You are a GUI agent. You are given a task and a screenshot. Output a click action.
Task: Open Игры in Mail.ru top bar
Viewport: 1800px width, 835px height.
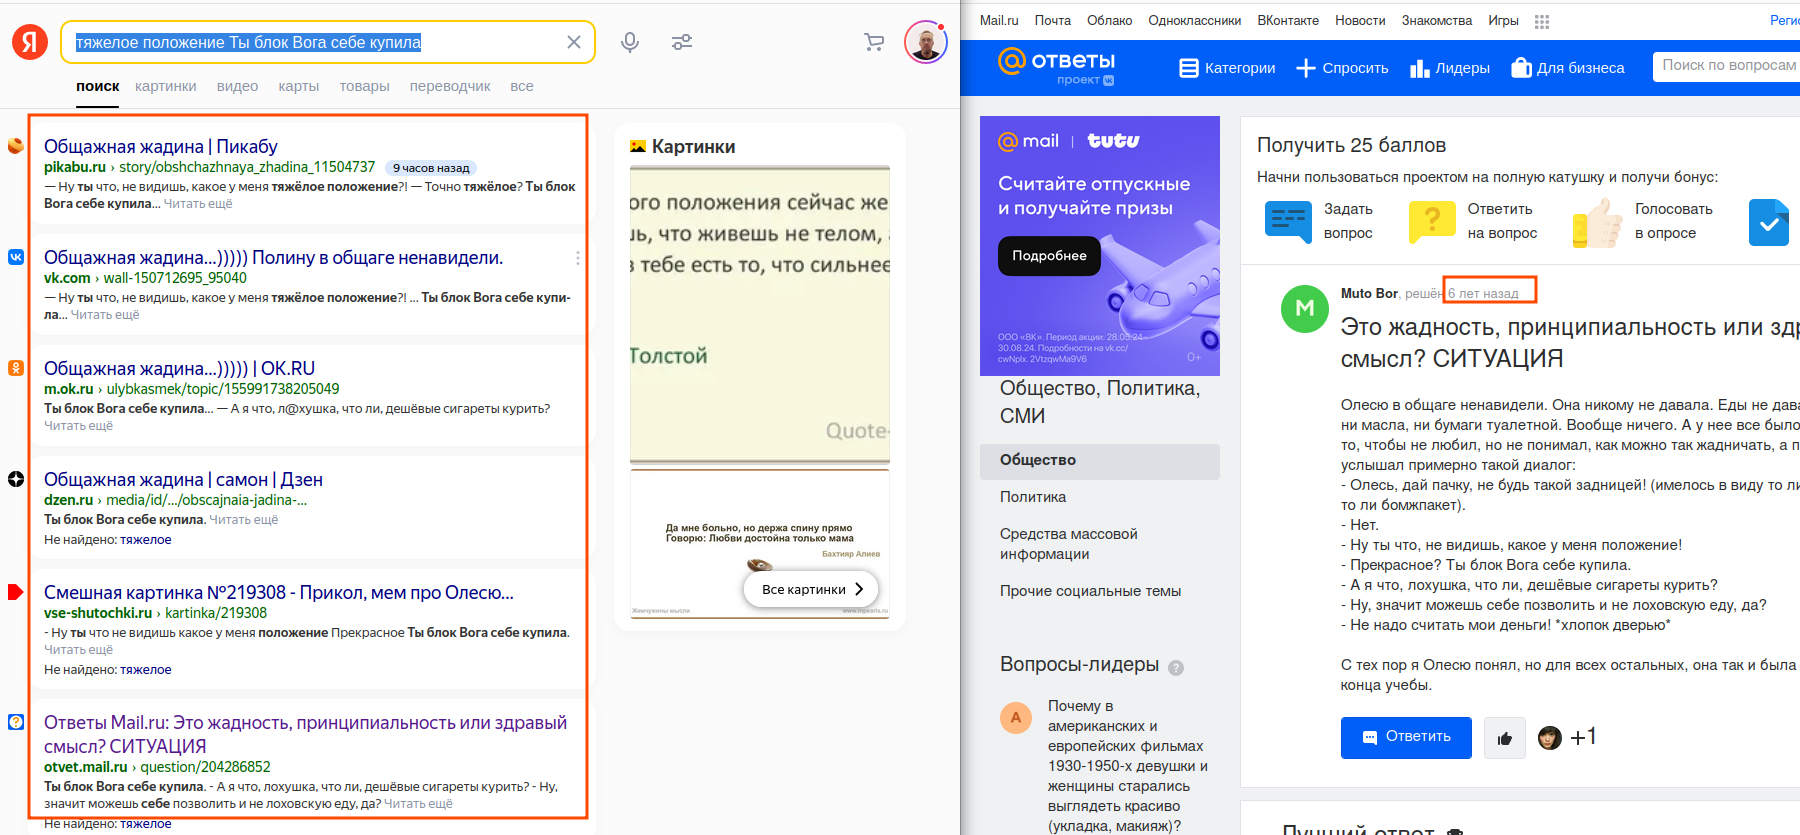(1503, 20)
